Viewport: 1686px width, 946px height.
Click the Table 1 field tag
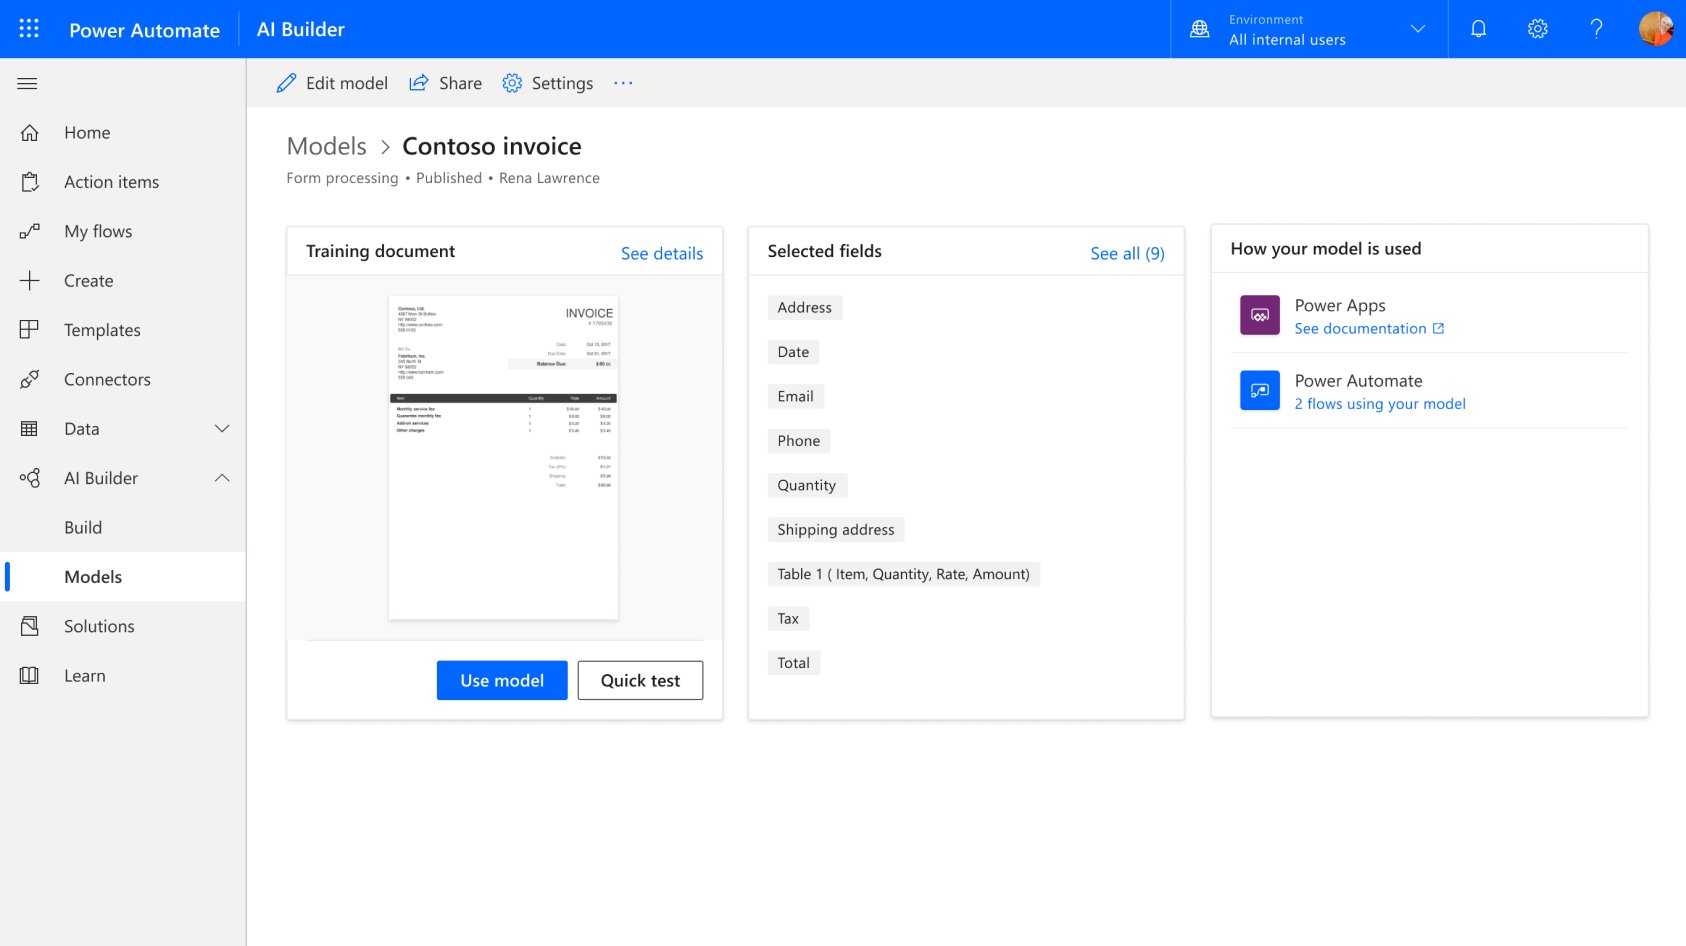pos(904,574)
